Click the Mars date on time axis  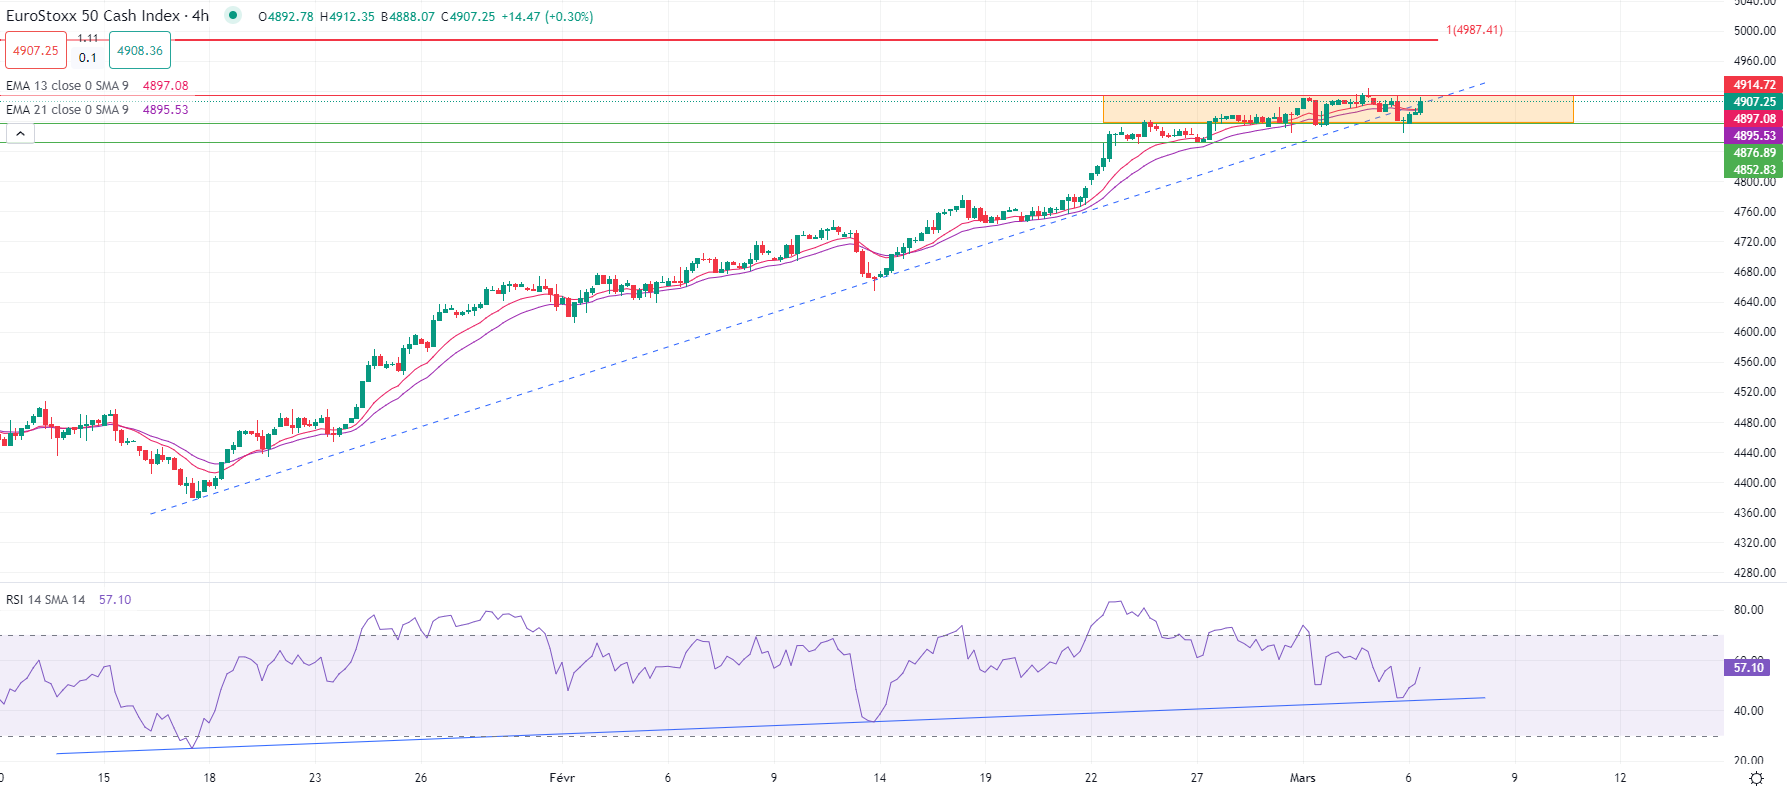click(1302, 778)
